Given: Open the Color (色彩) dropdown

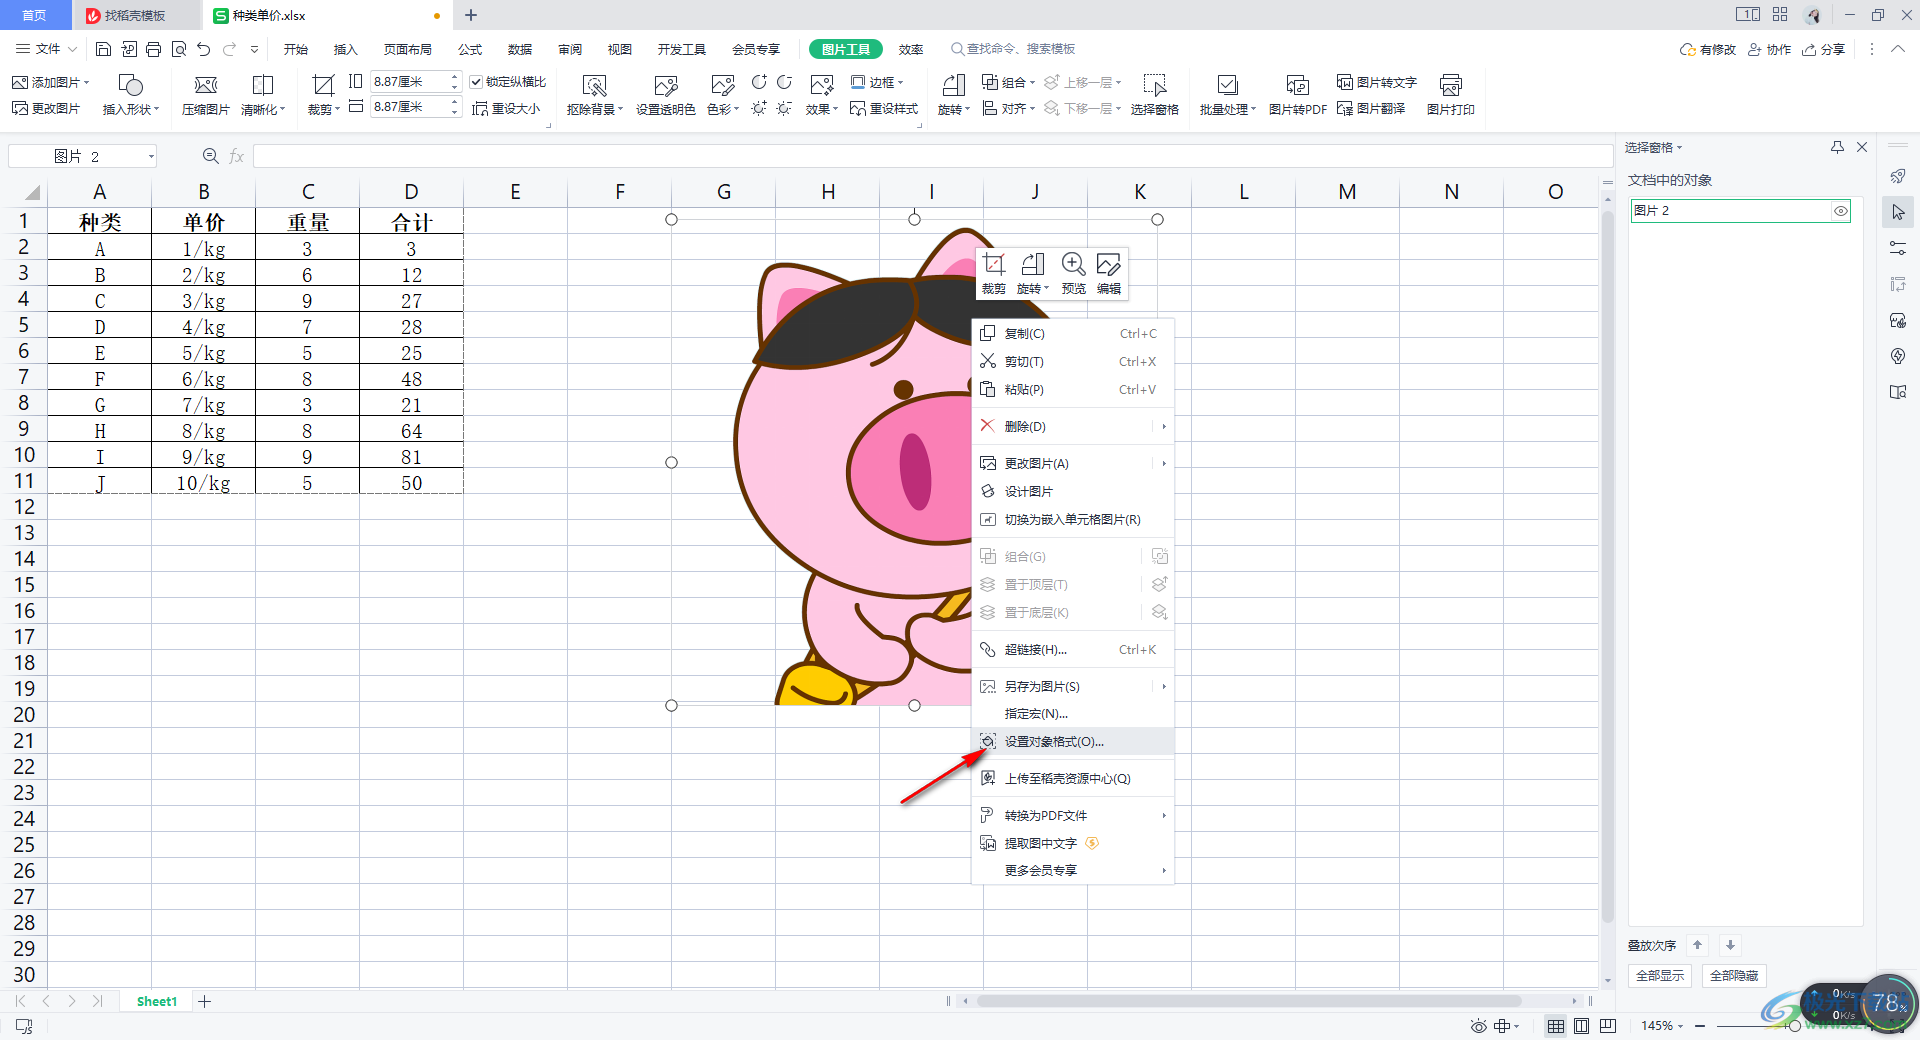Looking at the screenshot, I should (722, 95).
